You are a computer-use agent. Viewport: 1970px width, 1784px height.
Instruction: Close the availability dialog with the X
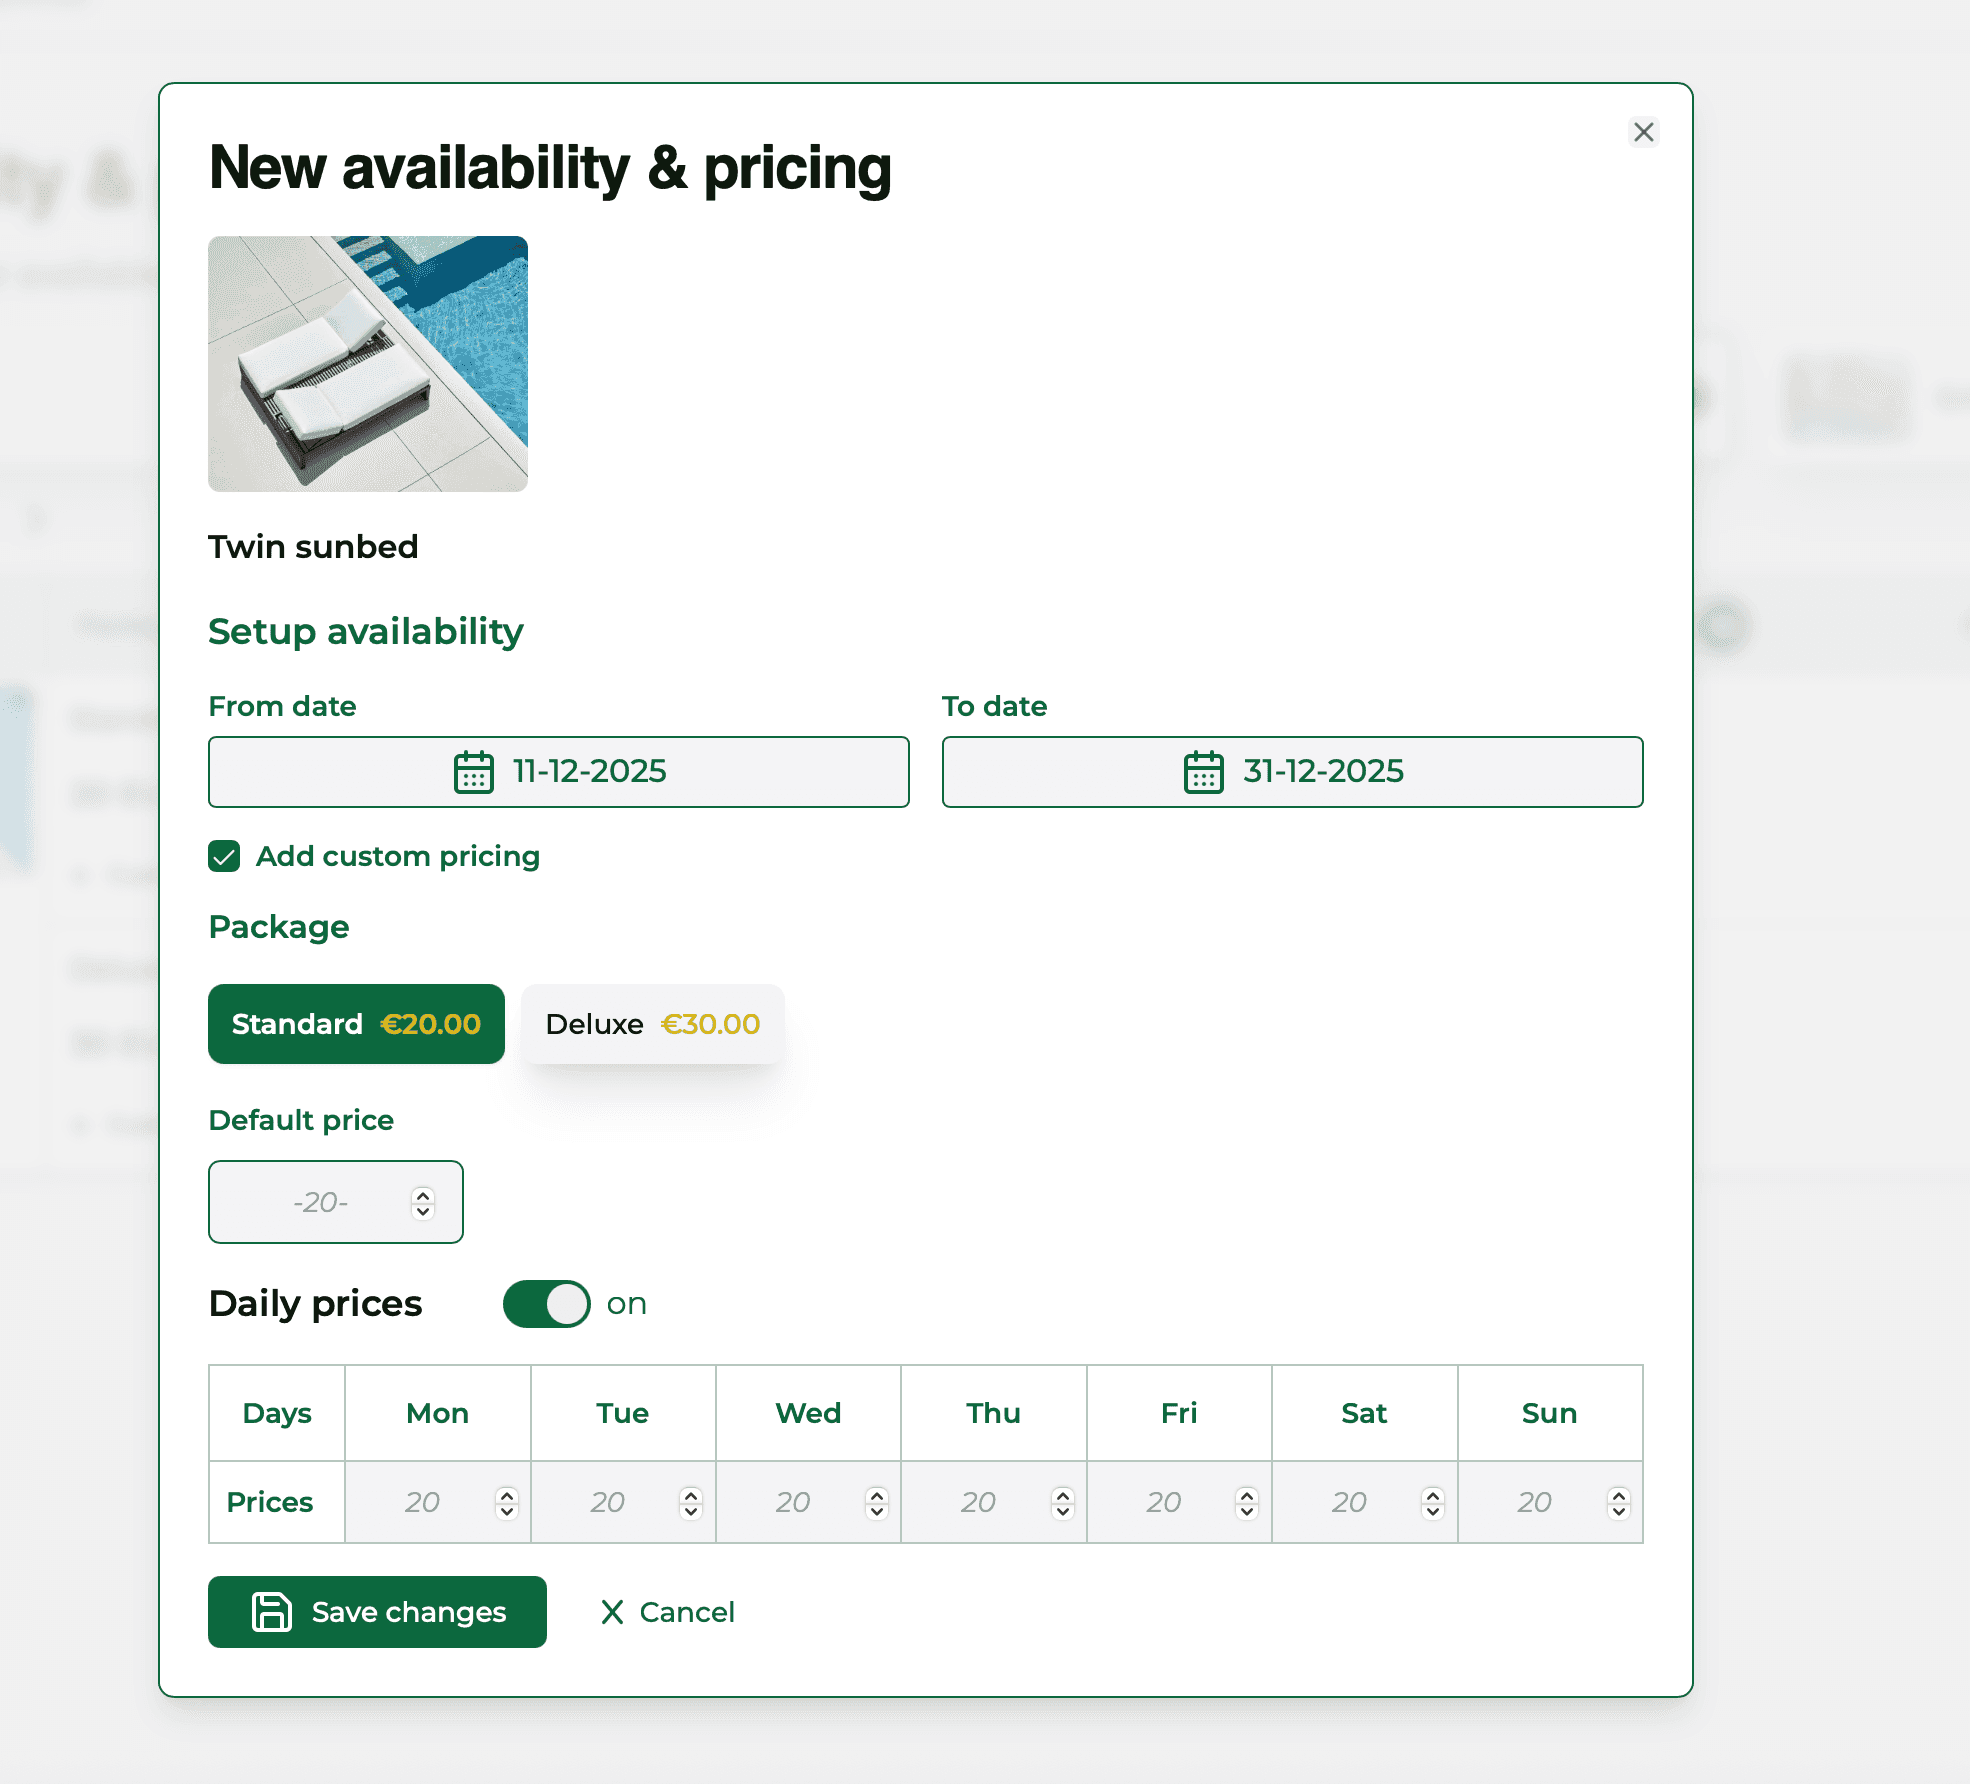coord(1643,132)
